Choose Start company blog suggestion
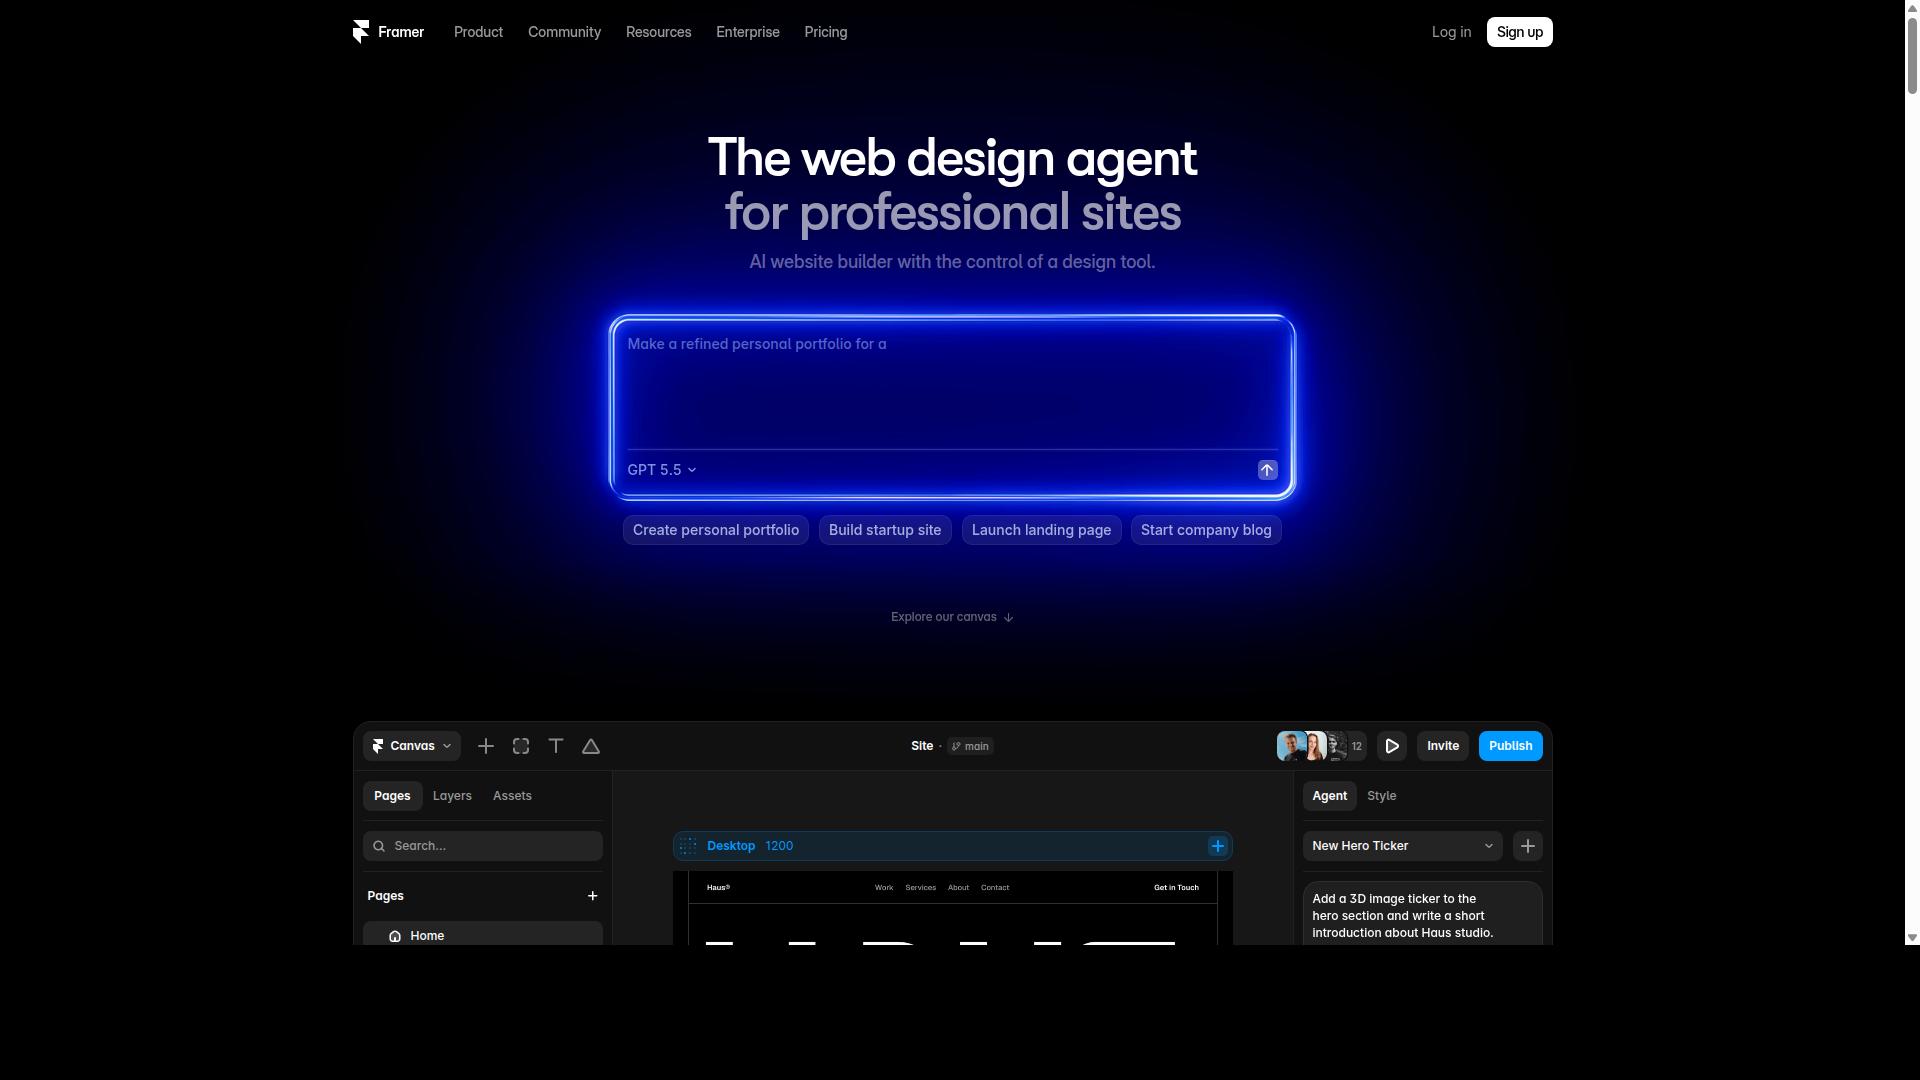The width and height of the screenshot is (1920, 1080). pyautogui.click(x=1206, y=530)
